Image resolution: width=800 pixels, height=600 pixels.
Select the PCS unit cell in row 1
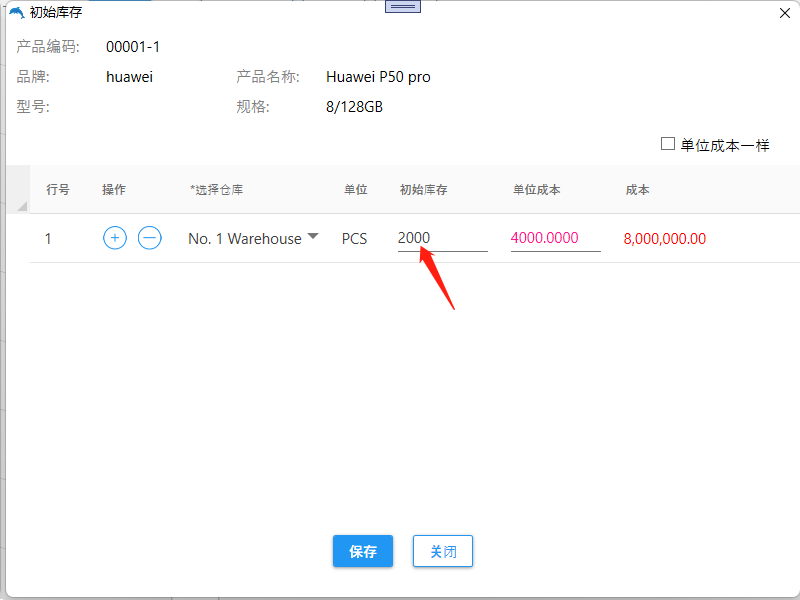(x=354, y=239)
